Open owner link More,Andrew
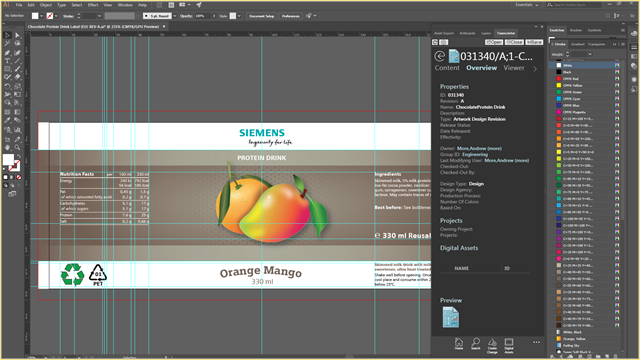 pyautogui.click(x=479, y=149)
